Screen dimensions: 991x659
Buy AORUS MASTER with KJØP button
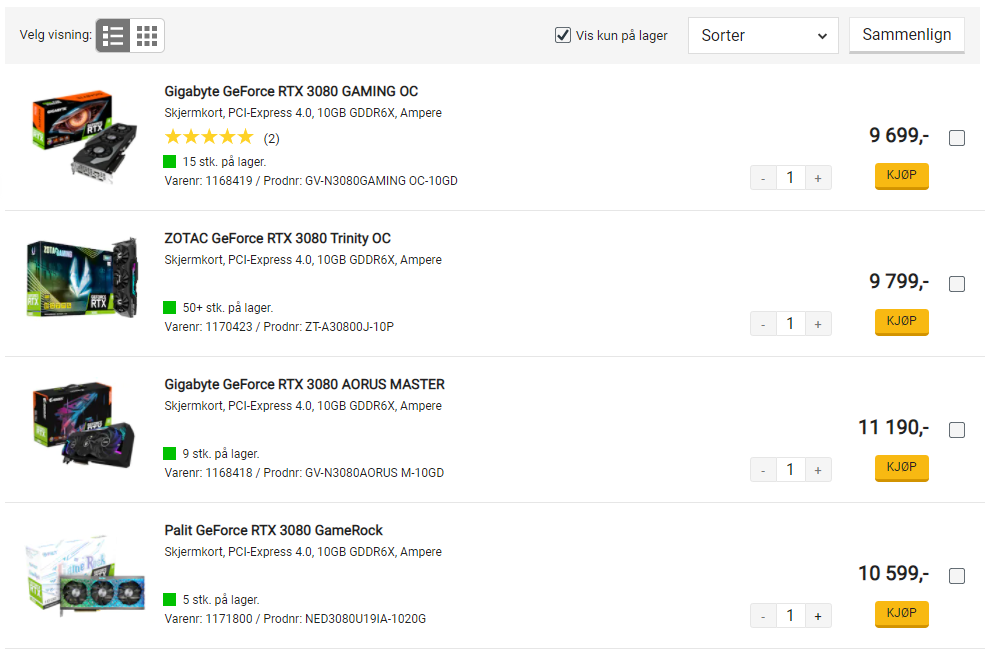(x=901, y=468)
